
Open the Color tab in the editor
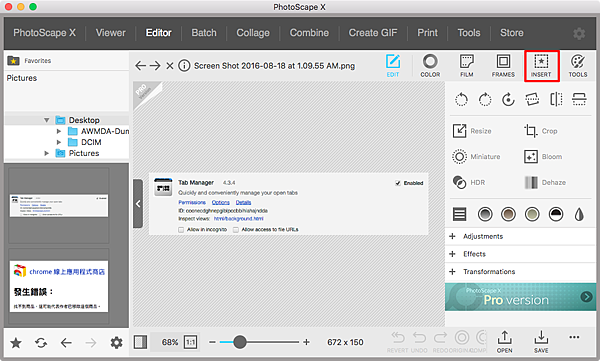point(430,65)
